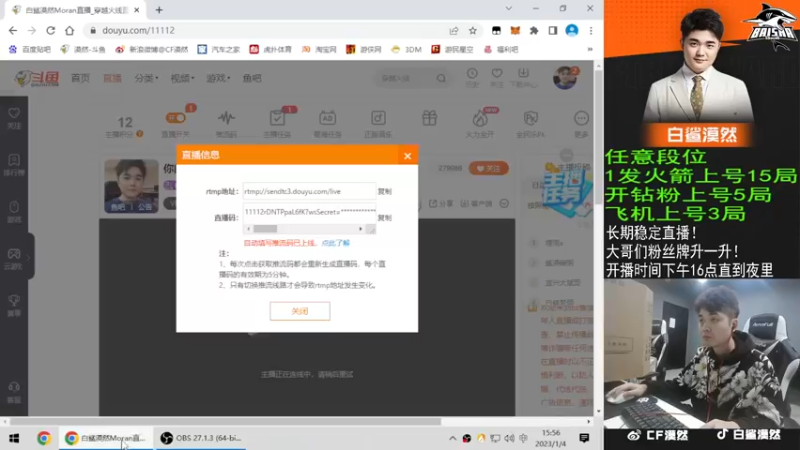Open Chrome extensions puzzle icon
The width and height of the screenshot is (800, 450).
point(534,31)
